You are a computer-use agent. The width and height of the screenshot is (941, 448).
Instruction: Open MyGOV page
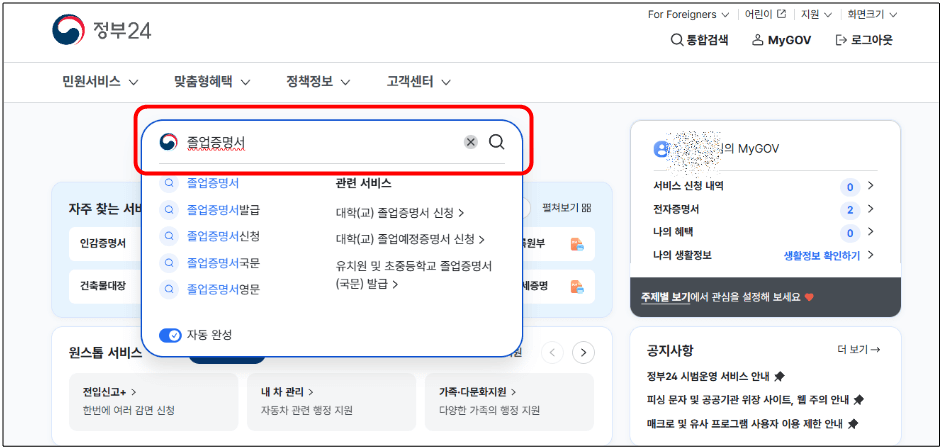[781, 40]
